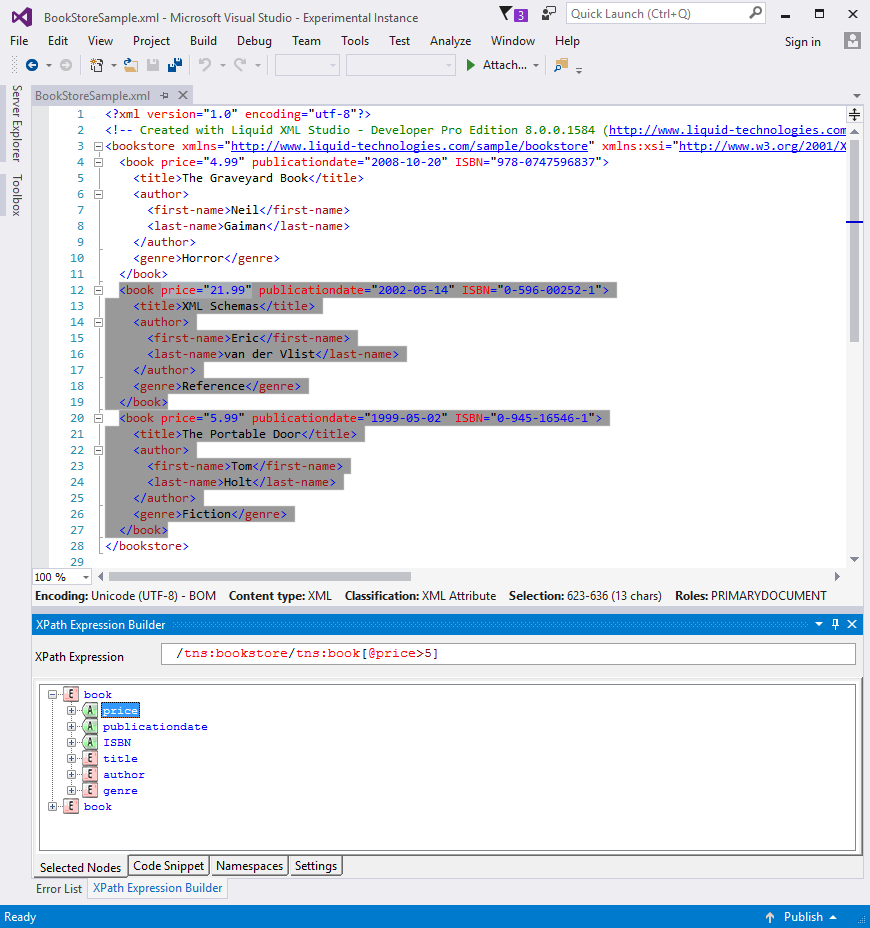
Task: Click the editor horizontal scrollbar thumb
Action: click(x=260, y=576)
